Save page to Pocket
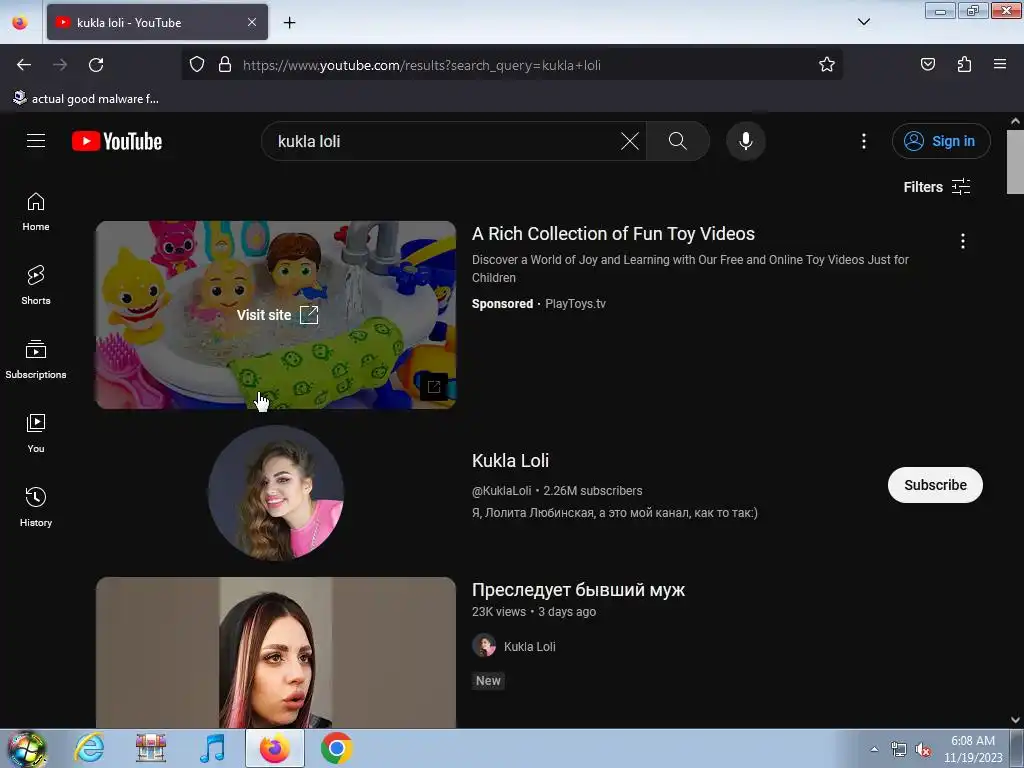 click(x=927, y=64)
